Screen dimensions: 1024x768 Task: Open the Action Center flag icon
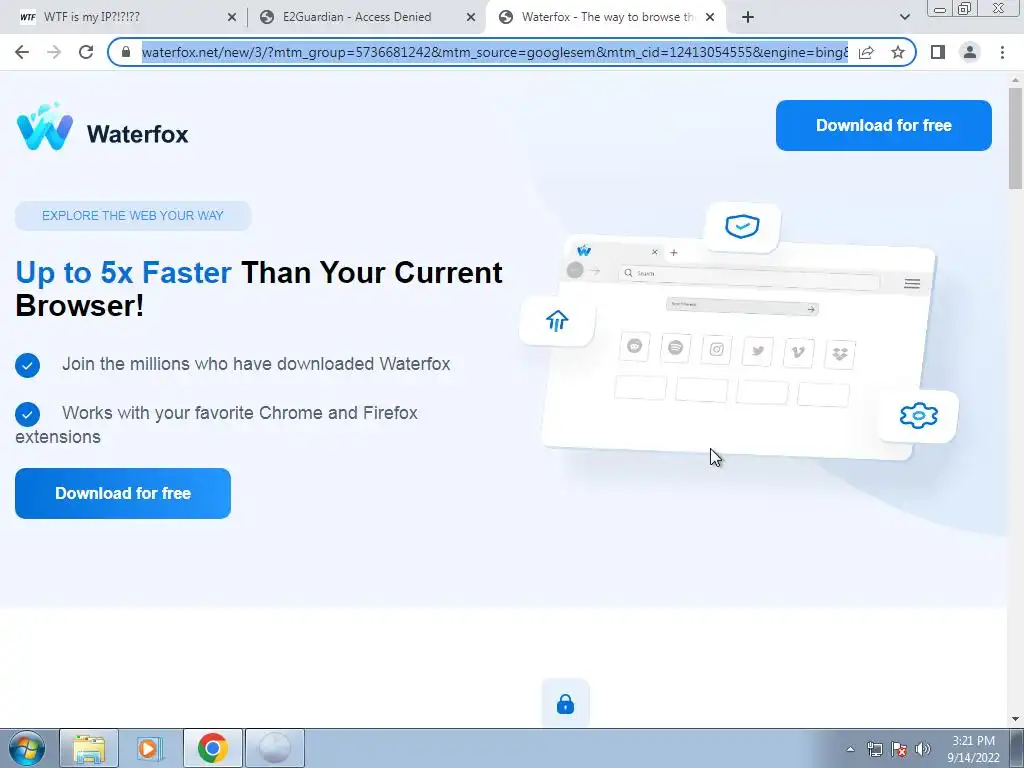[x=899, y=749]
